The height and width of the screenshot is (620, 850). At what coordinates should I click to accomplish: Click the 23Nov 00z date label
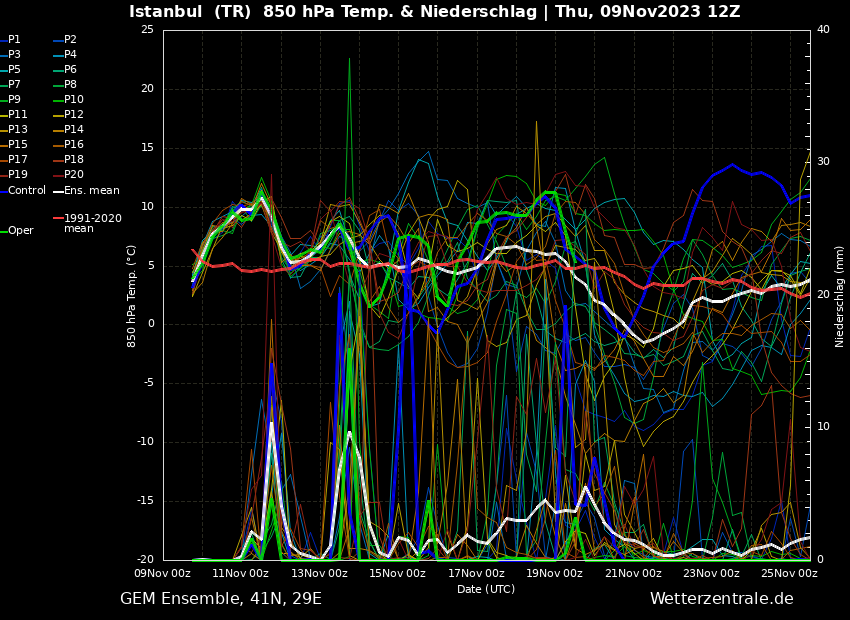[711, 573]
